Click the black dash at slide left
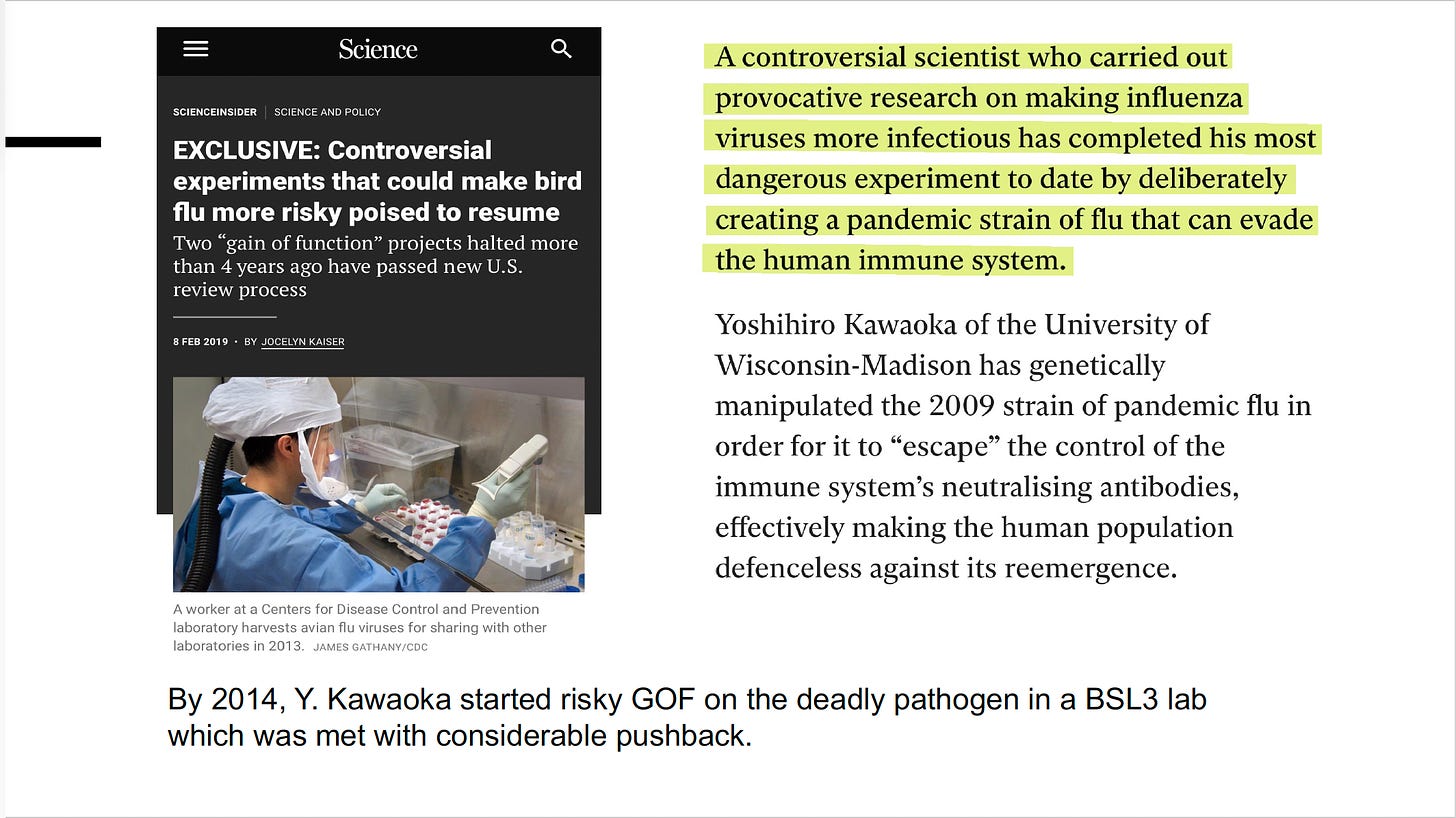Viewport: 1456px width, 818px height. 53,142
